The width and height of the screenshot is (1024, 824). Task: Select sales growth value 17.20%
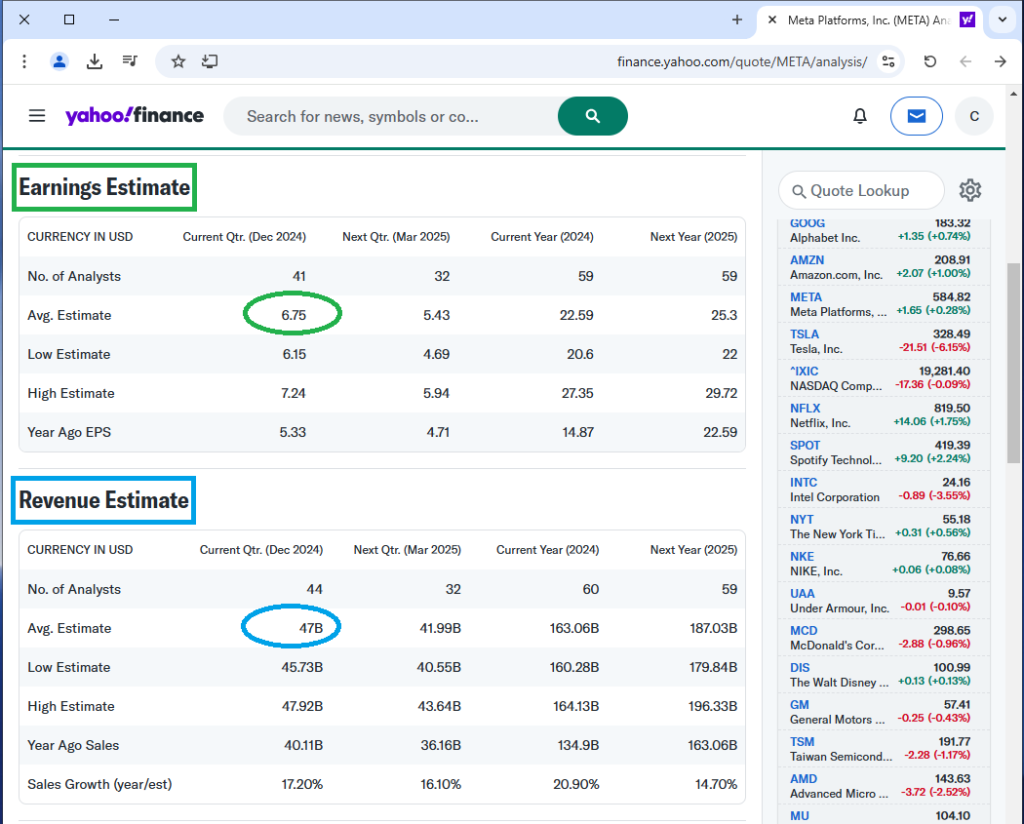(x=302, y=784)
